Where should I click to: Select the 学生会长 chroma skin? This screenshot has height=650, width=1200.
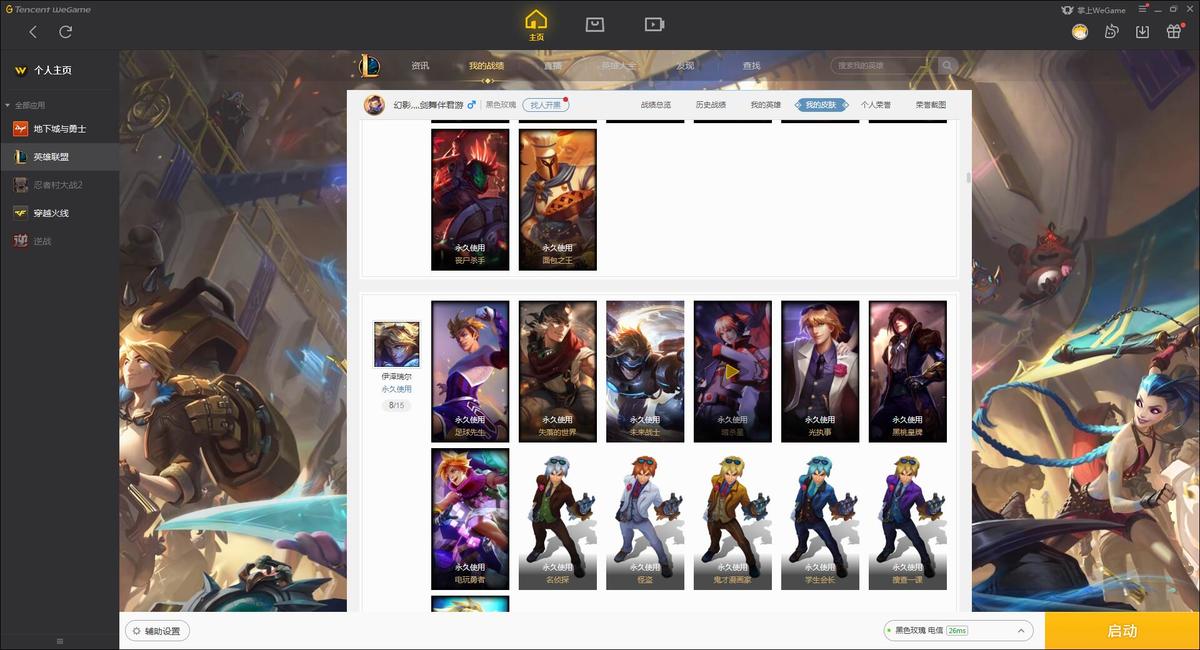[820, 519]
